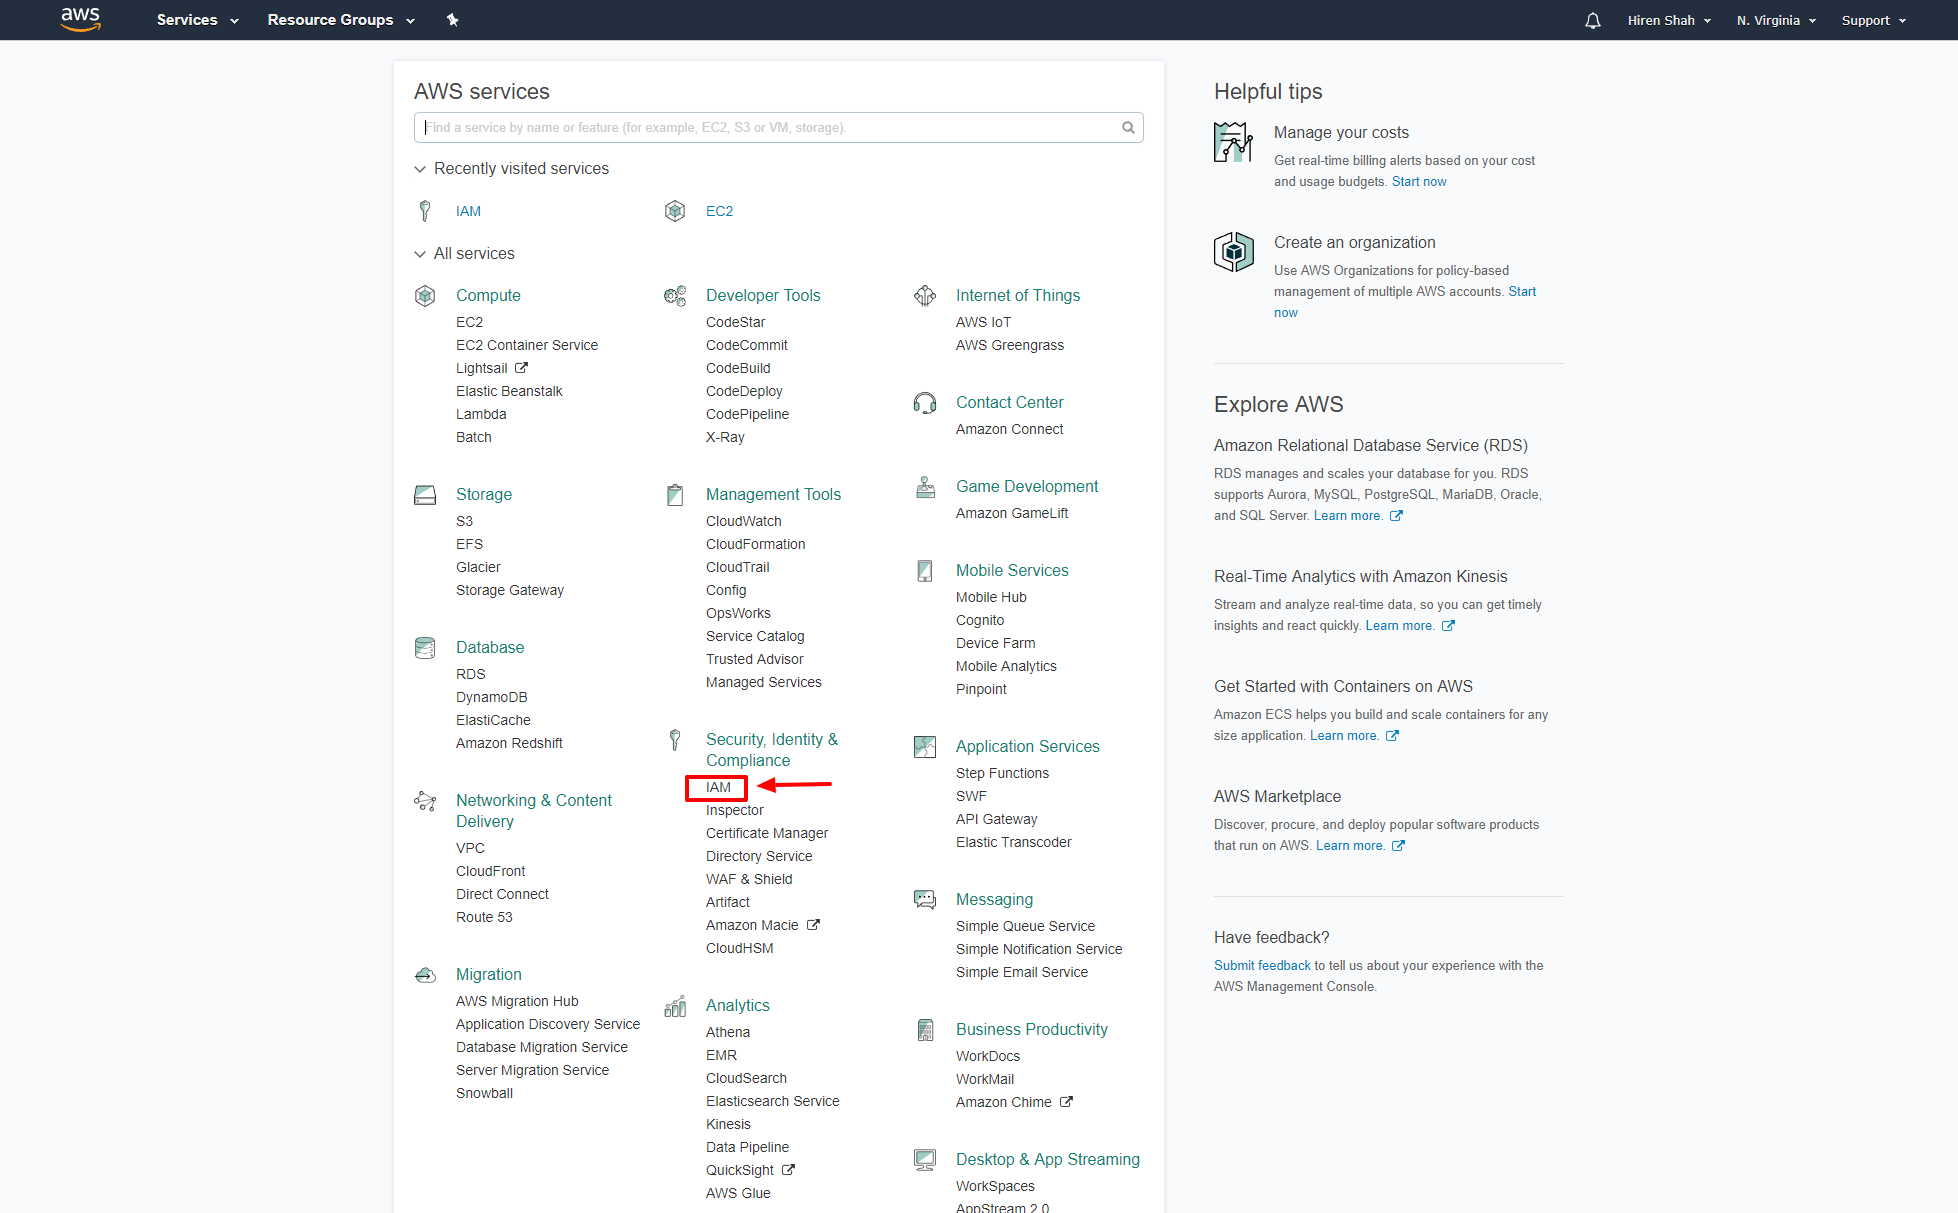
Task: Click the AWS logo in header
Action: point(81,19)
